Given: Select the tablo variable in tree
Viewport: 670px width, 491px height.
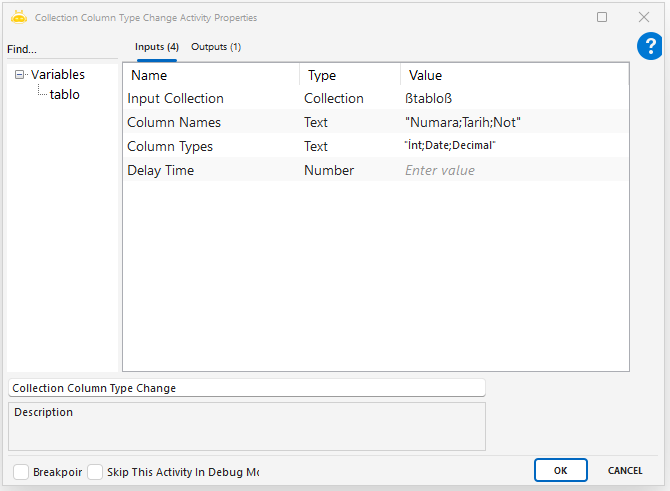Looking at the screenshot, I should click(x=65, y=95).
